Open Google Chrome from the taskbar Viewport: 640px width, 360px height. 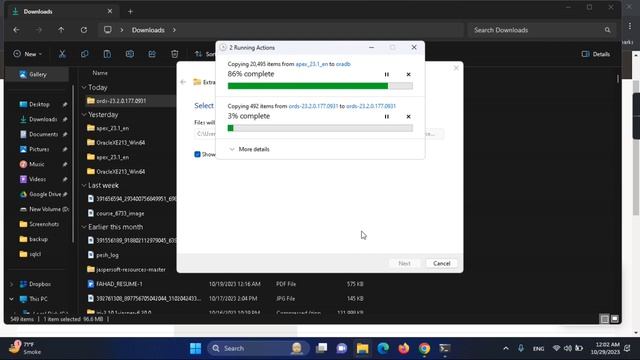tap(424, 348)
